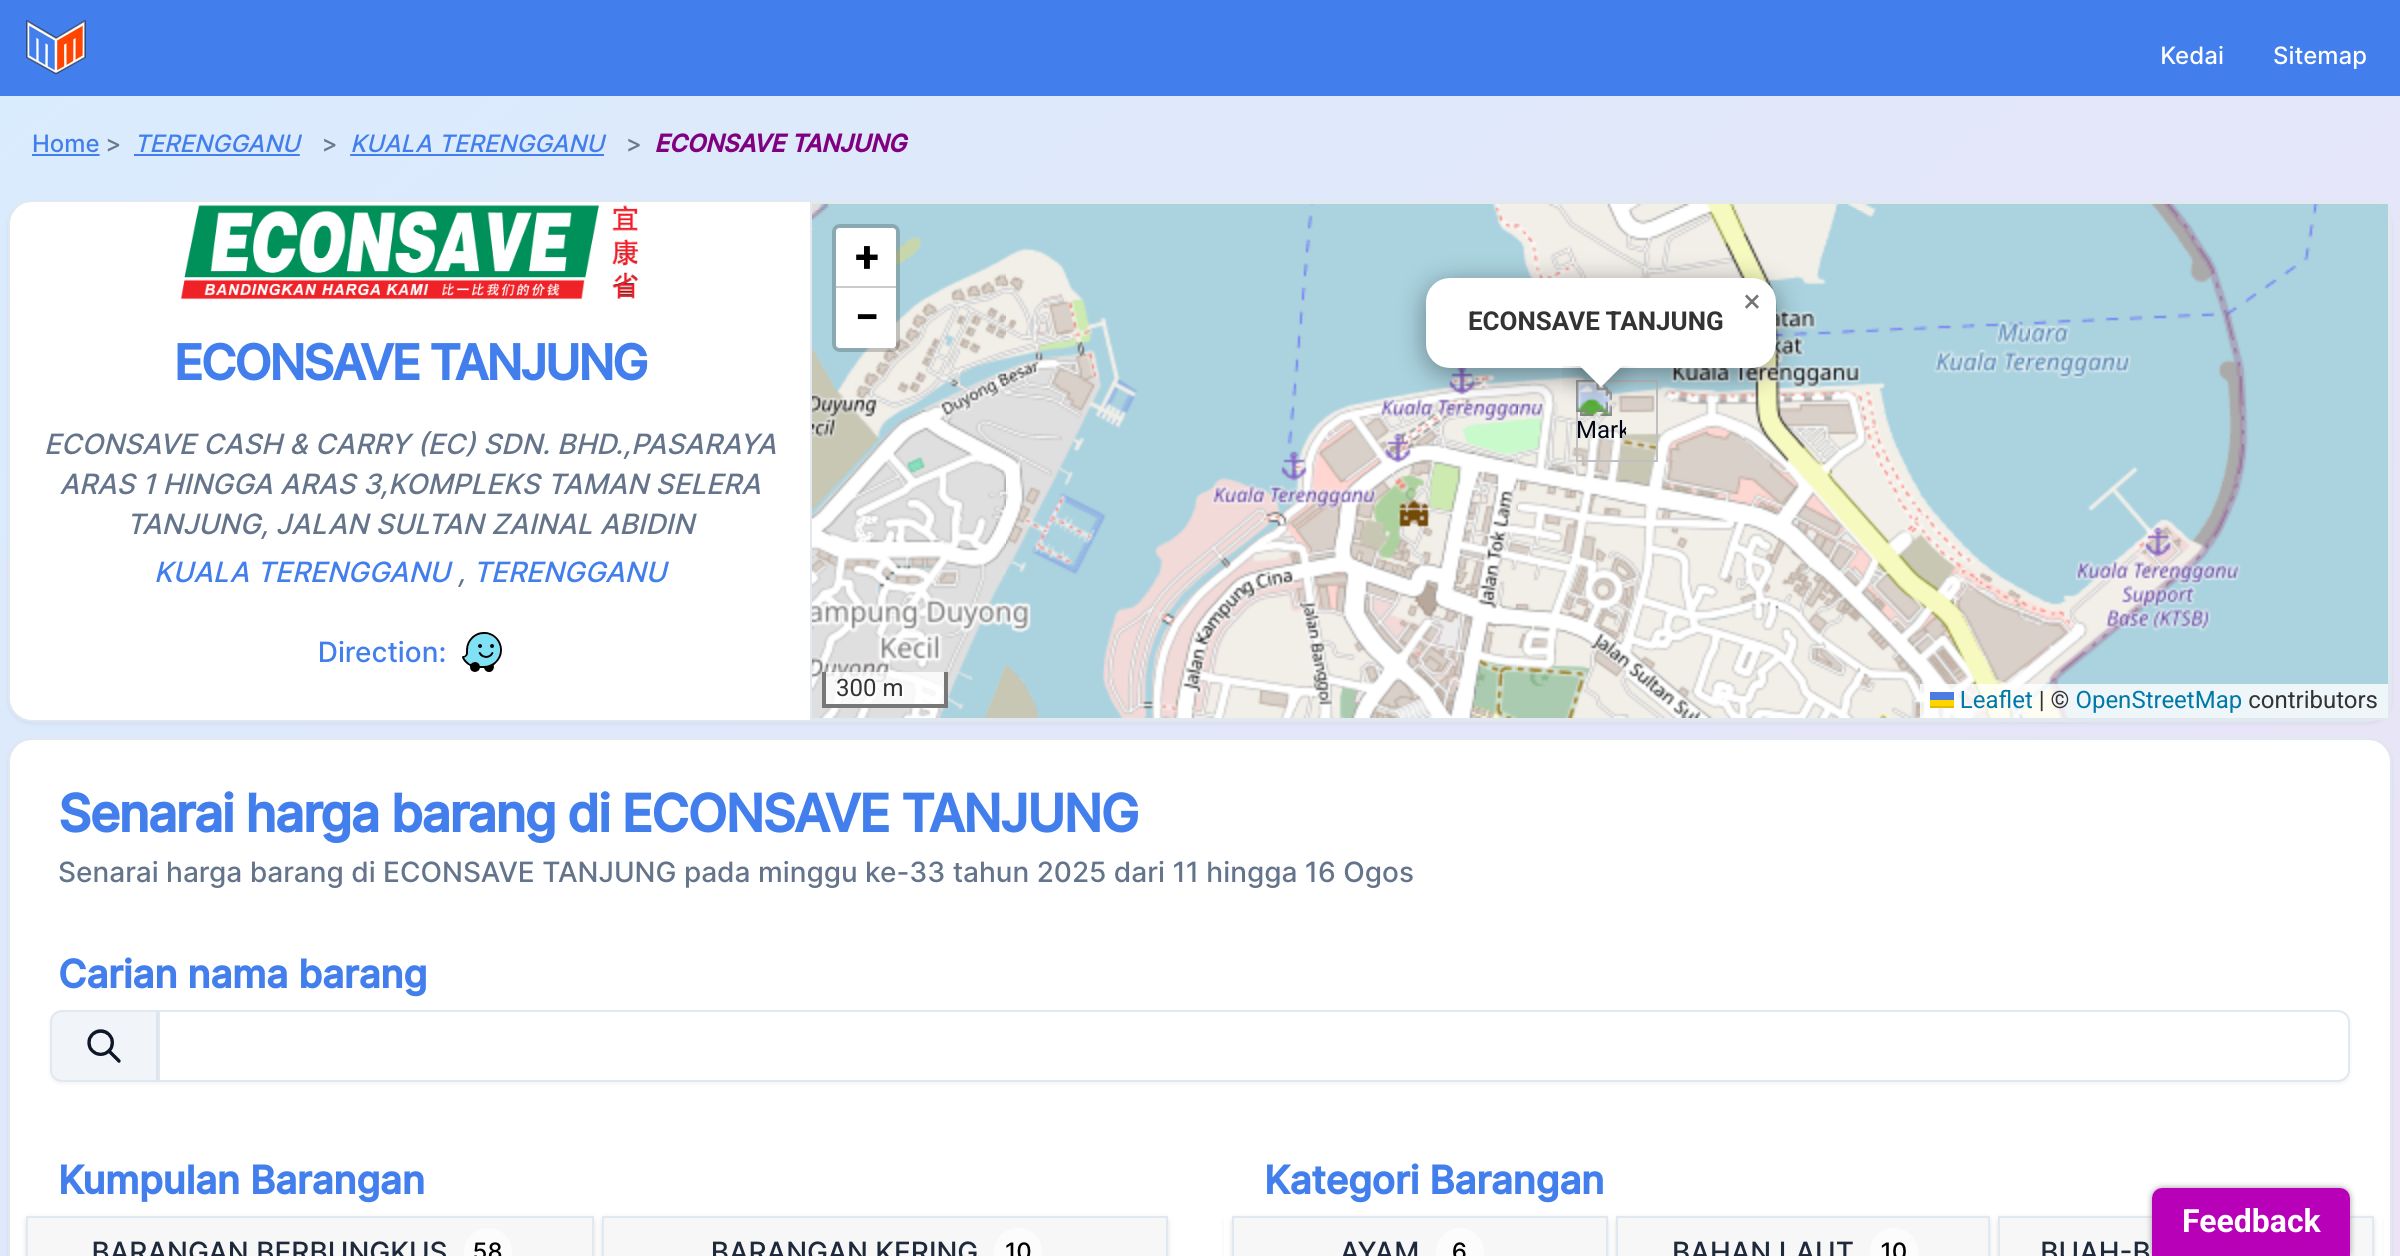Viewport: 2400px width, 1256px height.
Task: Select BARANGAN BERBUNGKUS group
Action: click(310, 1244)
